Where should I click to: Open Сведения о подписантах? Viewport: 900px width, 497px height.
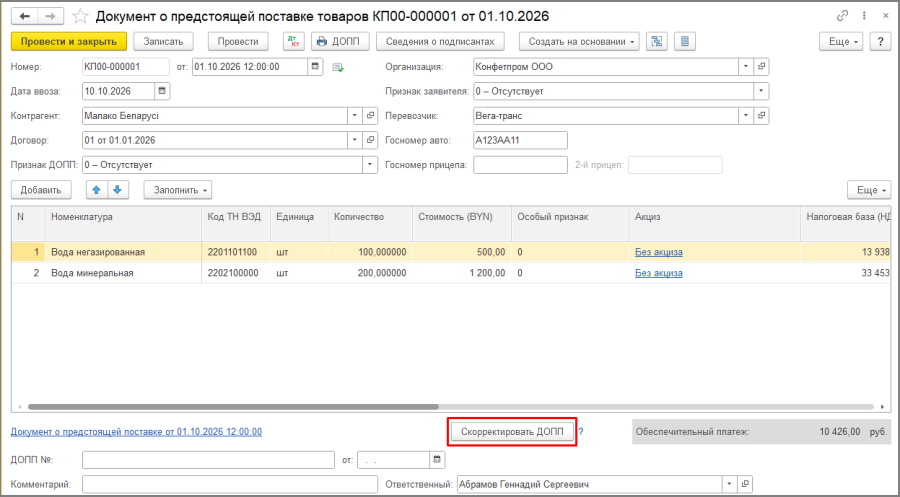(x=440, y=41)
